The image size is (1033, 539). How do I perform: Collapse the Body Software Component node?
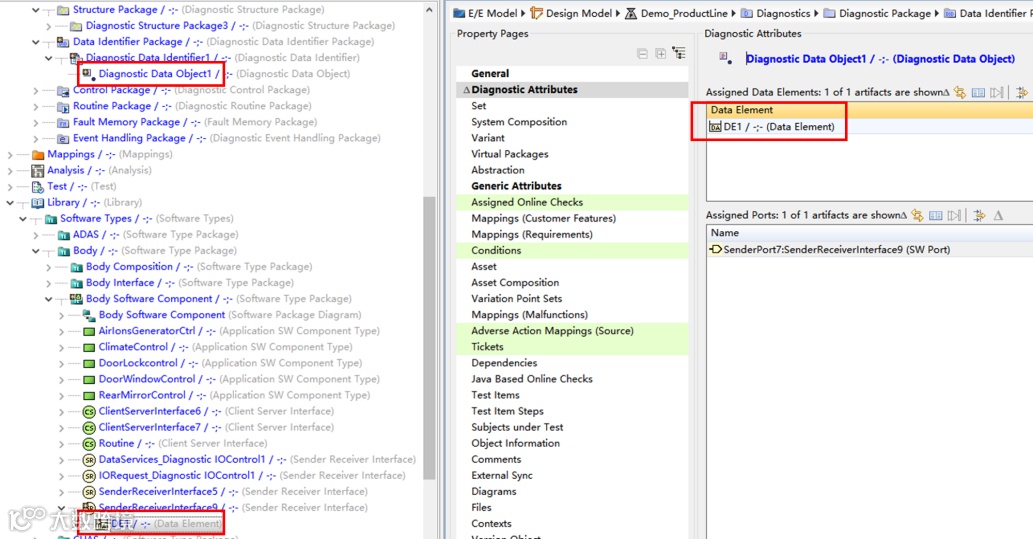point(49,299)
